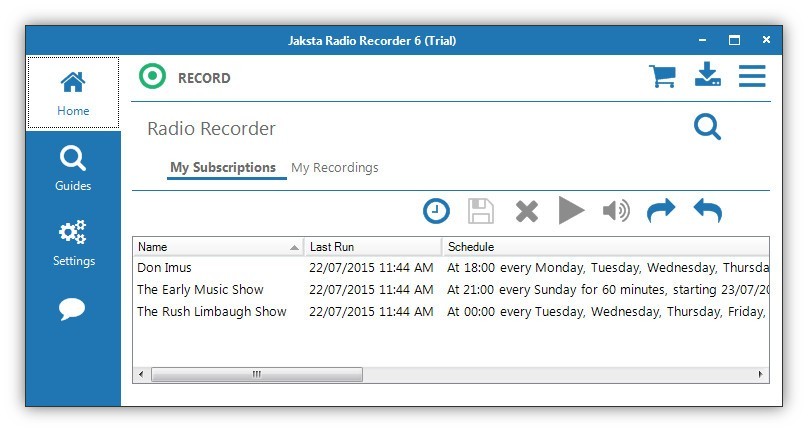Sort by the Name column header

pyautogui.click(x=218, y=247)
